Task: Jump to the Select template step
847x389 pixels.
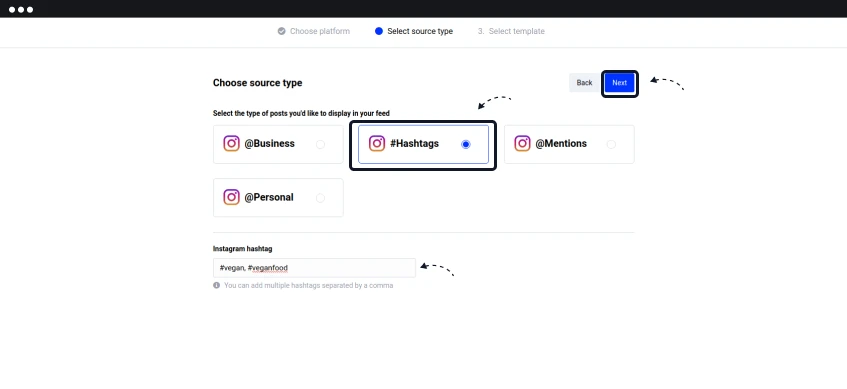Action: point(511,31)
